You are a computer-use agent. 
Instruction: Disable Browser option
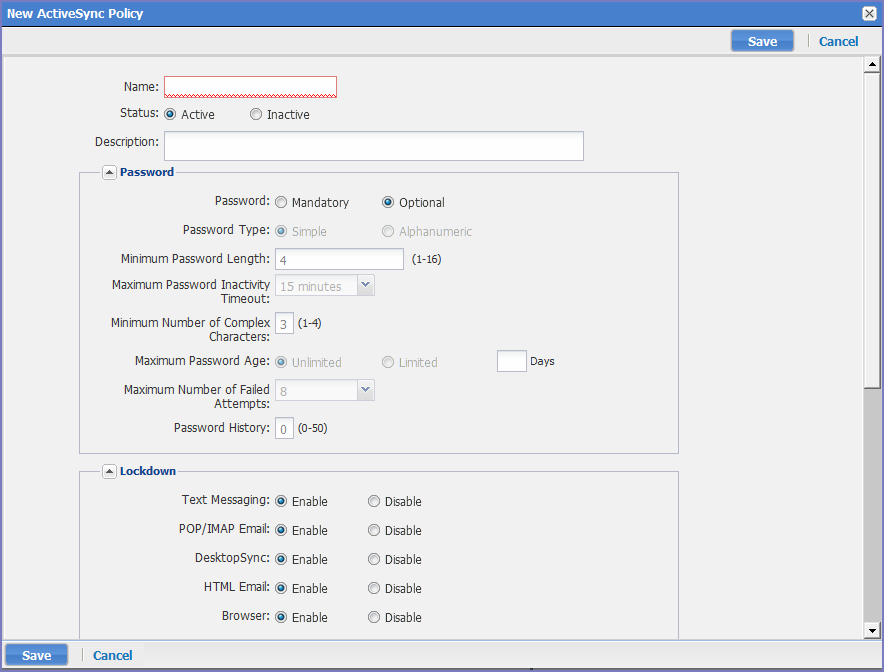[x=374, y=617]
